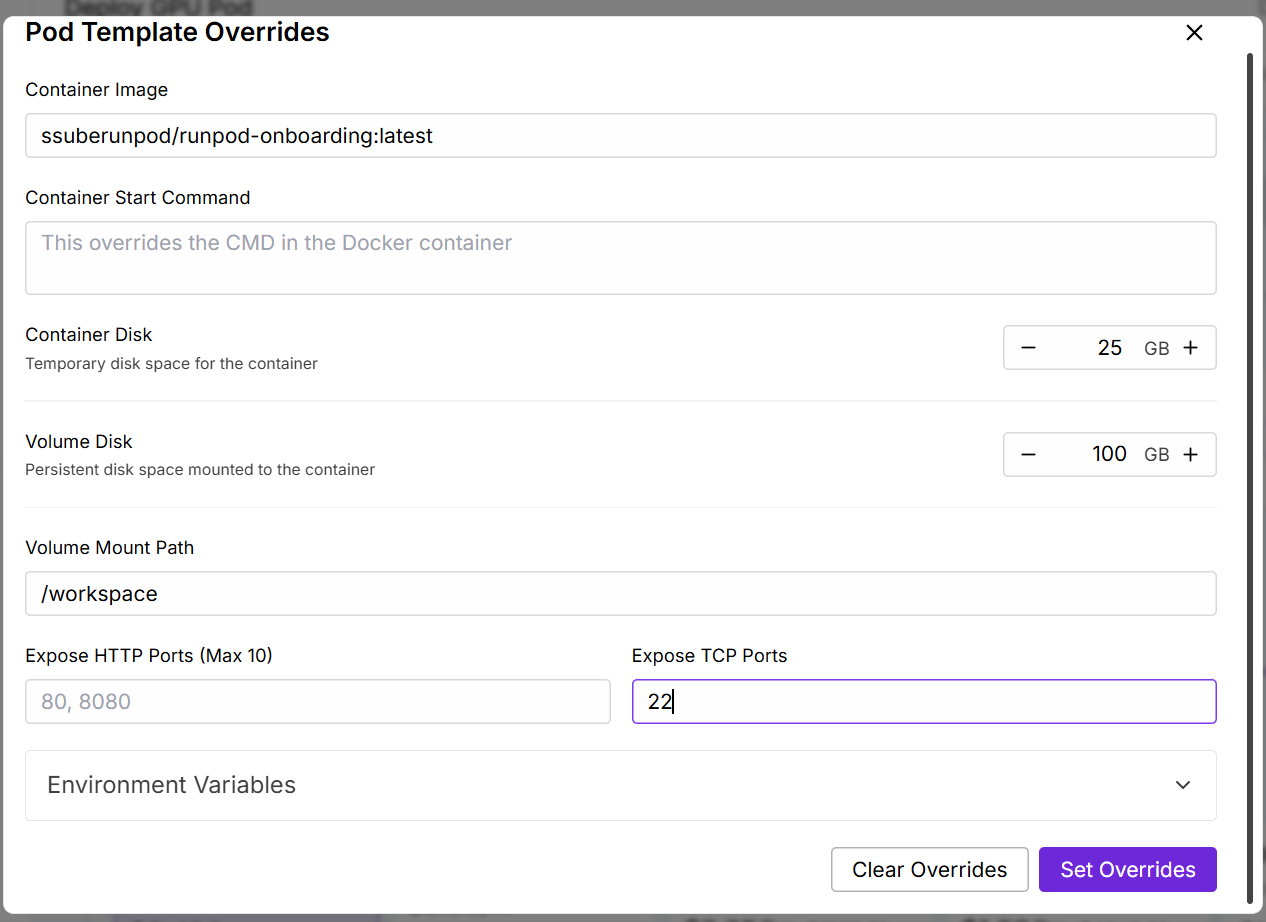Click the Environment Variables section title
The height and width of the screenshot is (922, 1266).
tap(171, 785)
